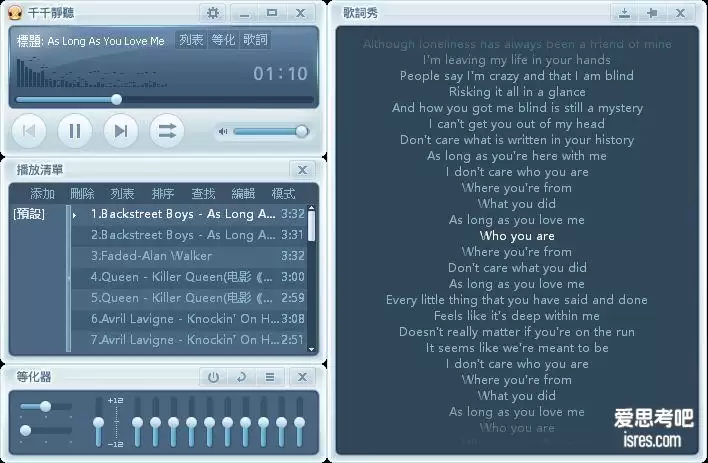708x463 pixels.
Task: Toggle the 等化 equalizer panel button
Action: [224, 40]
